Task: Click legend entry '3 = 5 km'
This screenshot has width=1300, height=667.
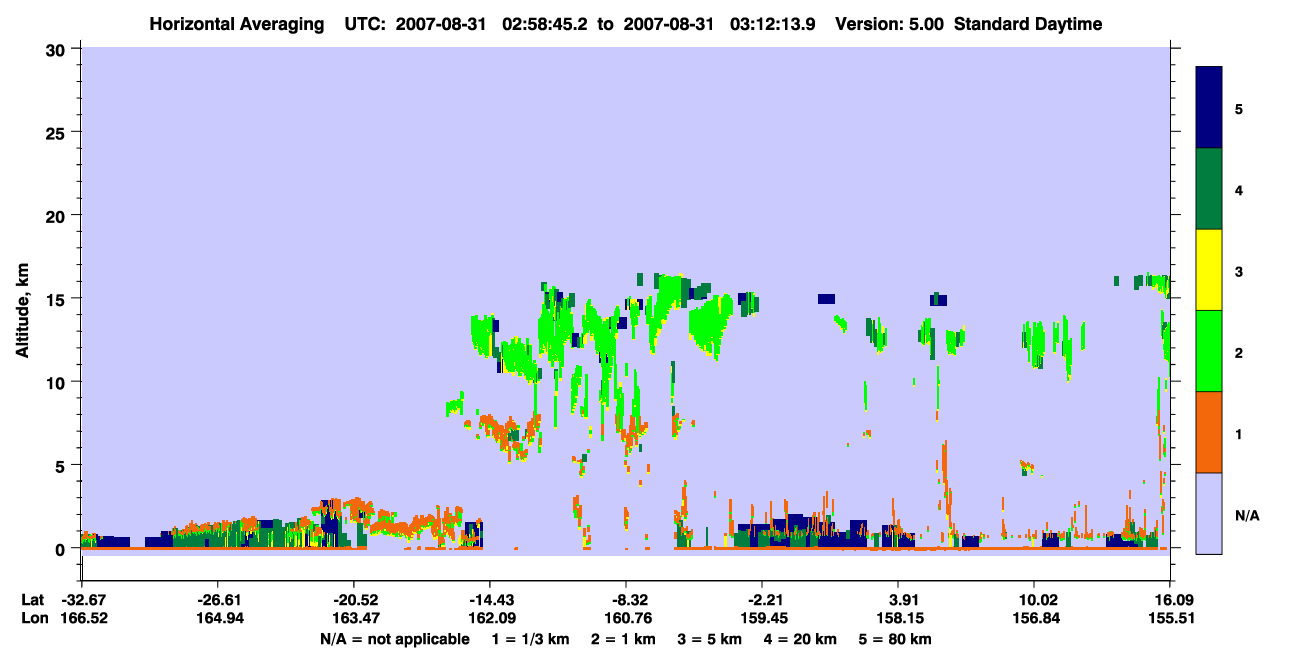Action: click(x=709, y=639)
